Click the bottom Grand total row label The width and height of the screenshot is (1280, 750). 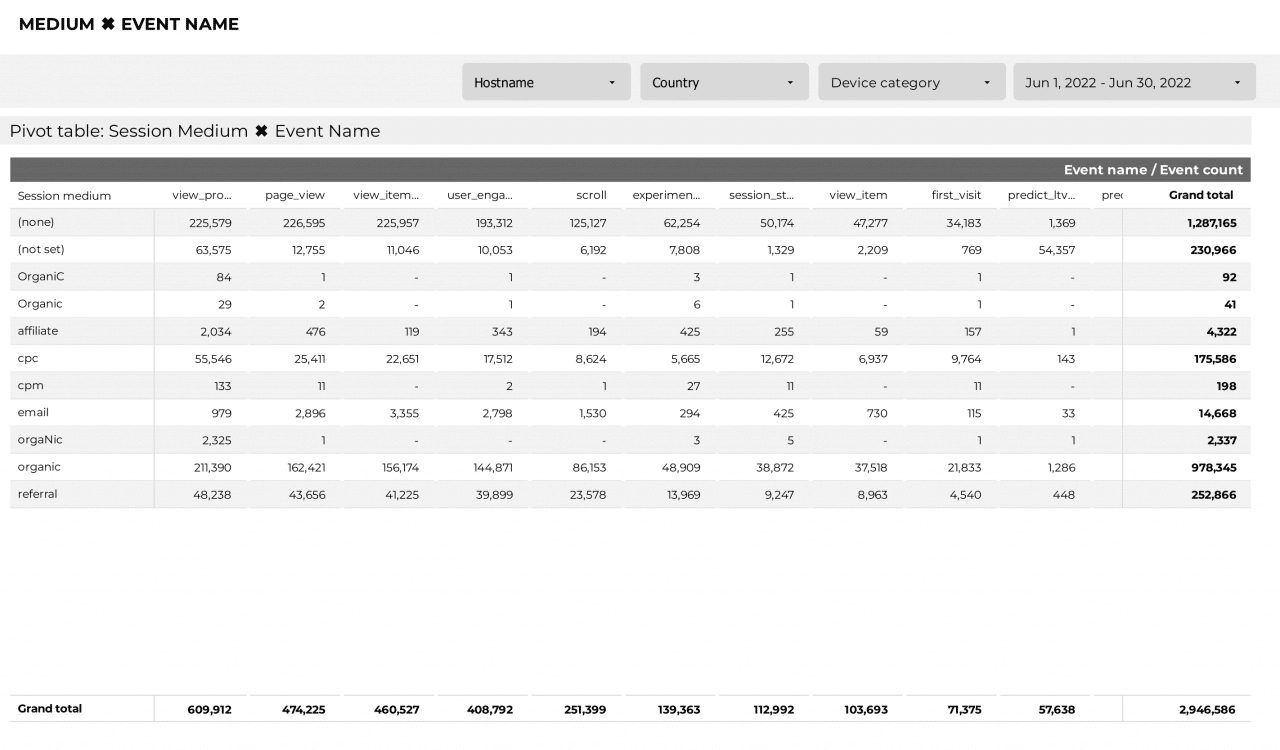49,709
